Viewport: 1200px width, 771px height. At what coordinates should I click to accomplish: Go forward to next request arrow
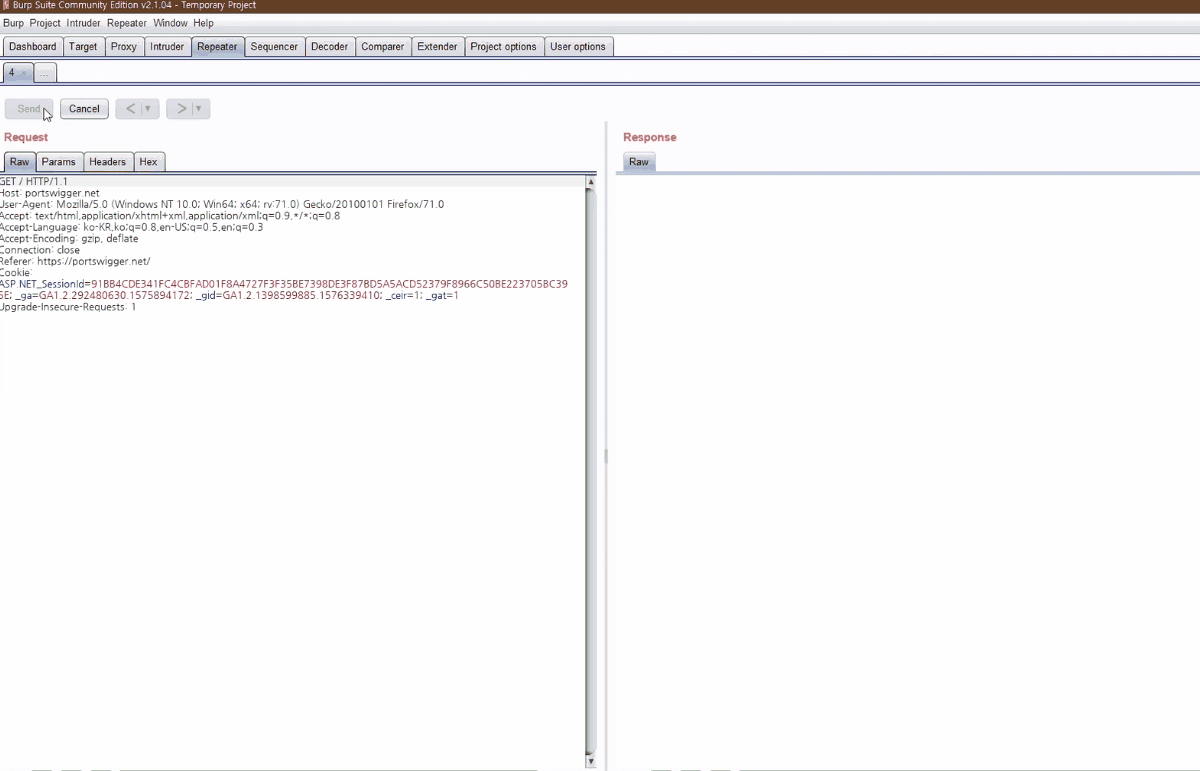pos(180,109)
